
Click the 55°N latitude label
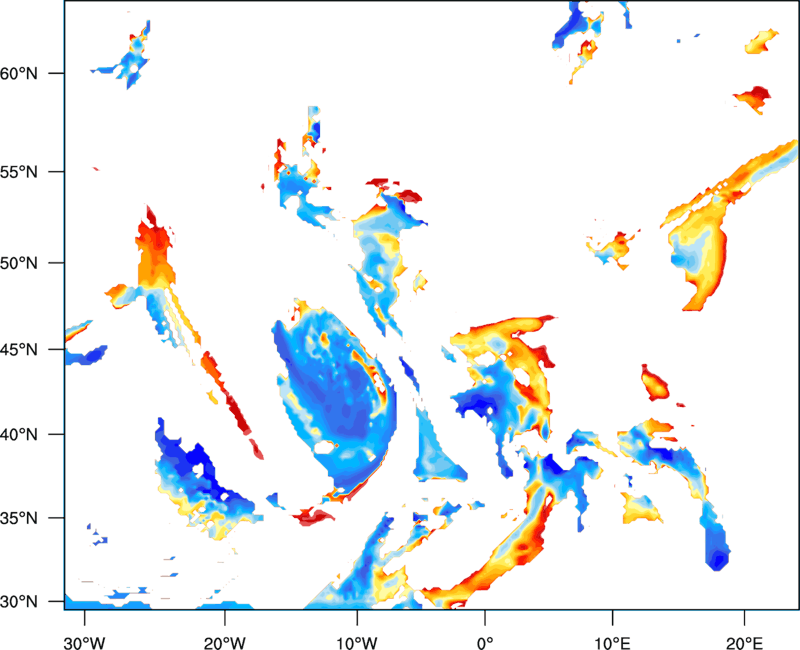(x=19, y=172)
